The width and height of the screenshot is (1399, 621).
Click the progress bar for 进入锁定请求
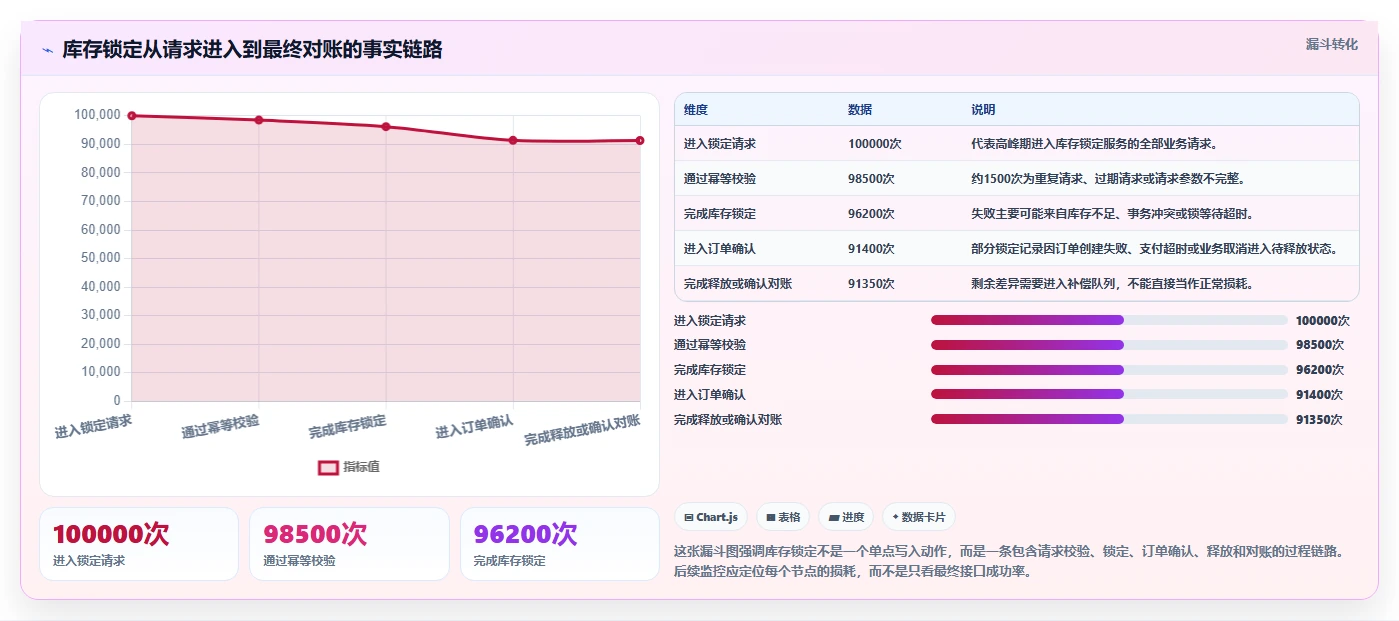(1109, 320)
